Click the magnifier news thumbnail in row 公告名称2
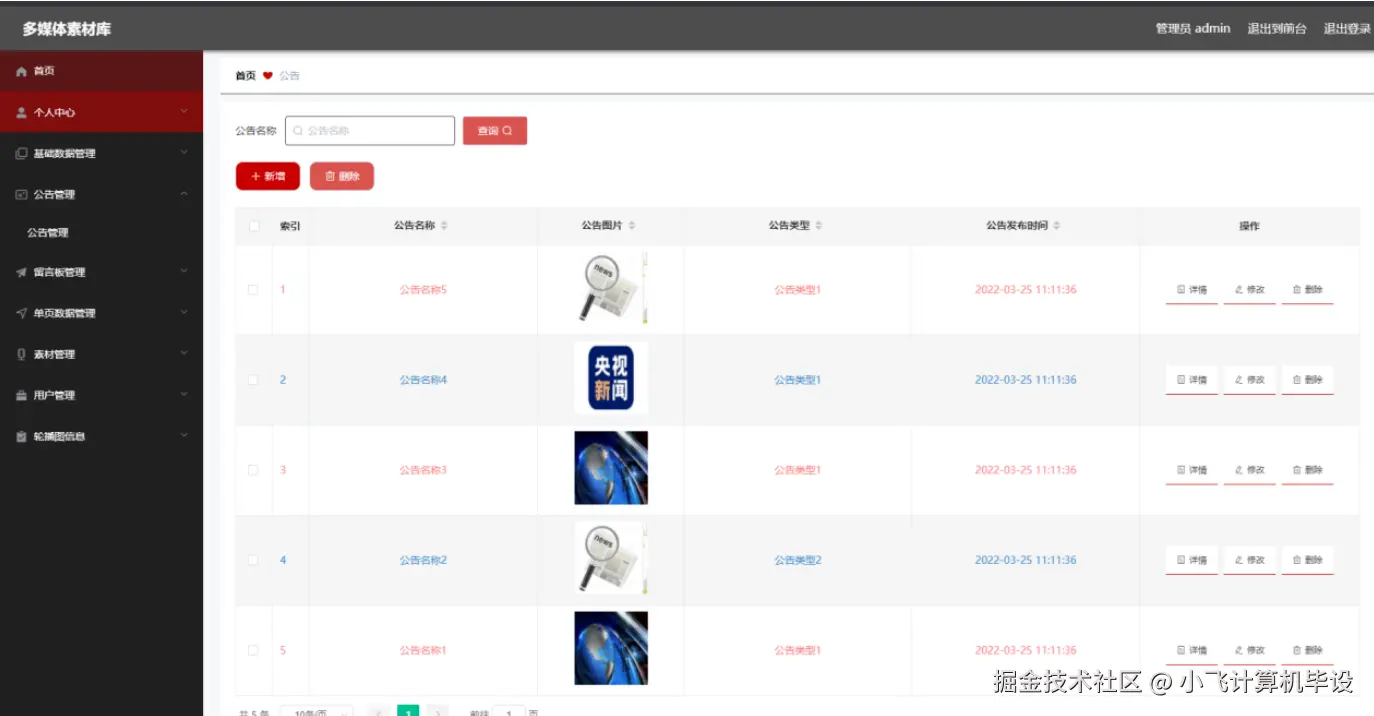The width and height of the screenshot is (1374, 716). click(611, 558)
